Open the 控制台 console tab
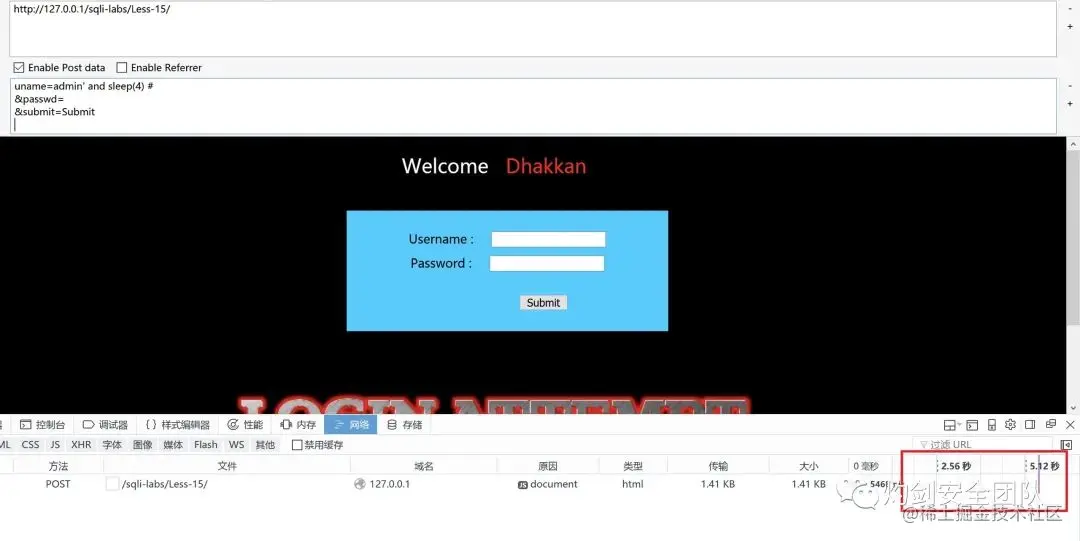This screenshot has width=1080, height=541. tap(43, 425)
